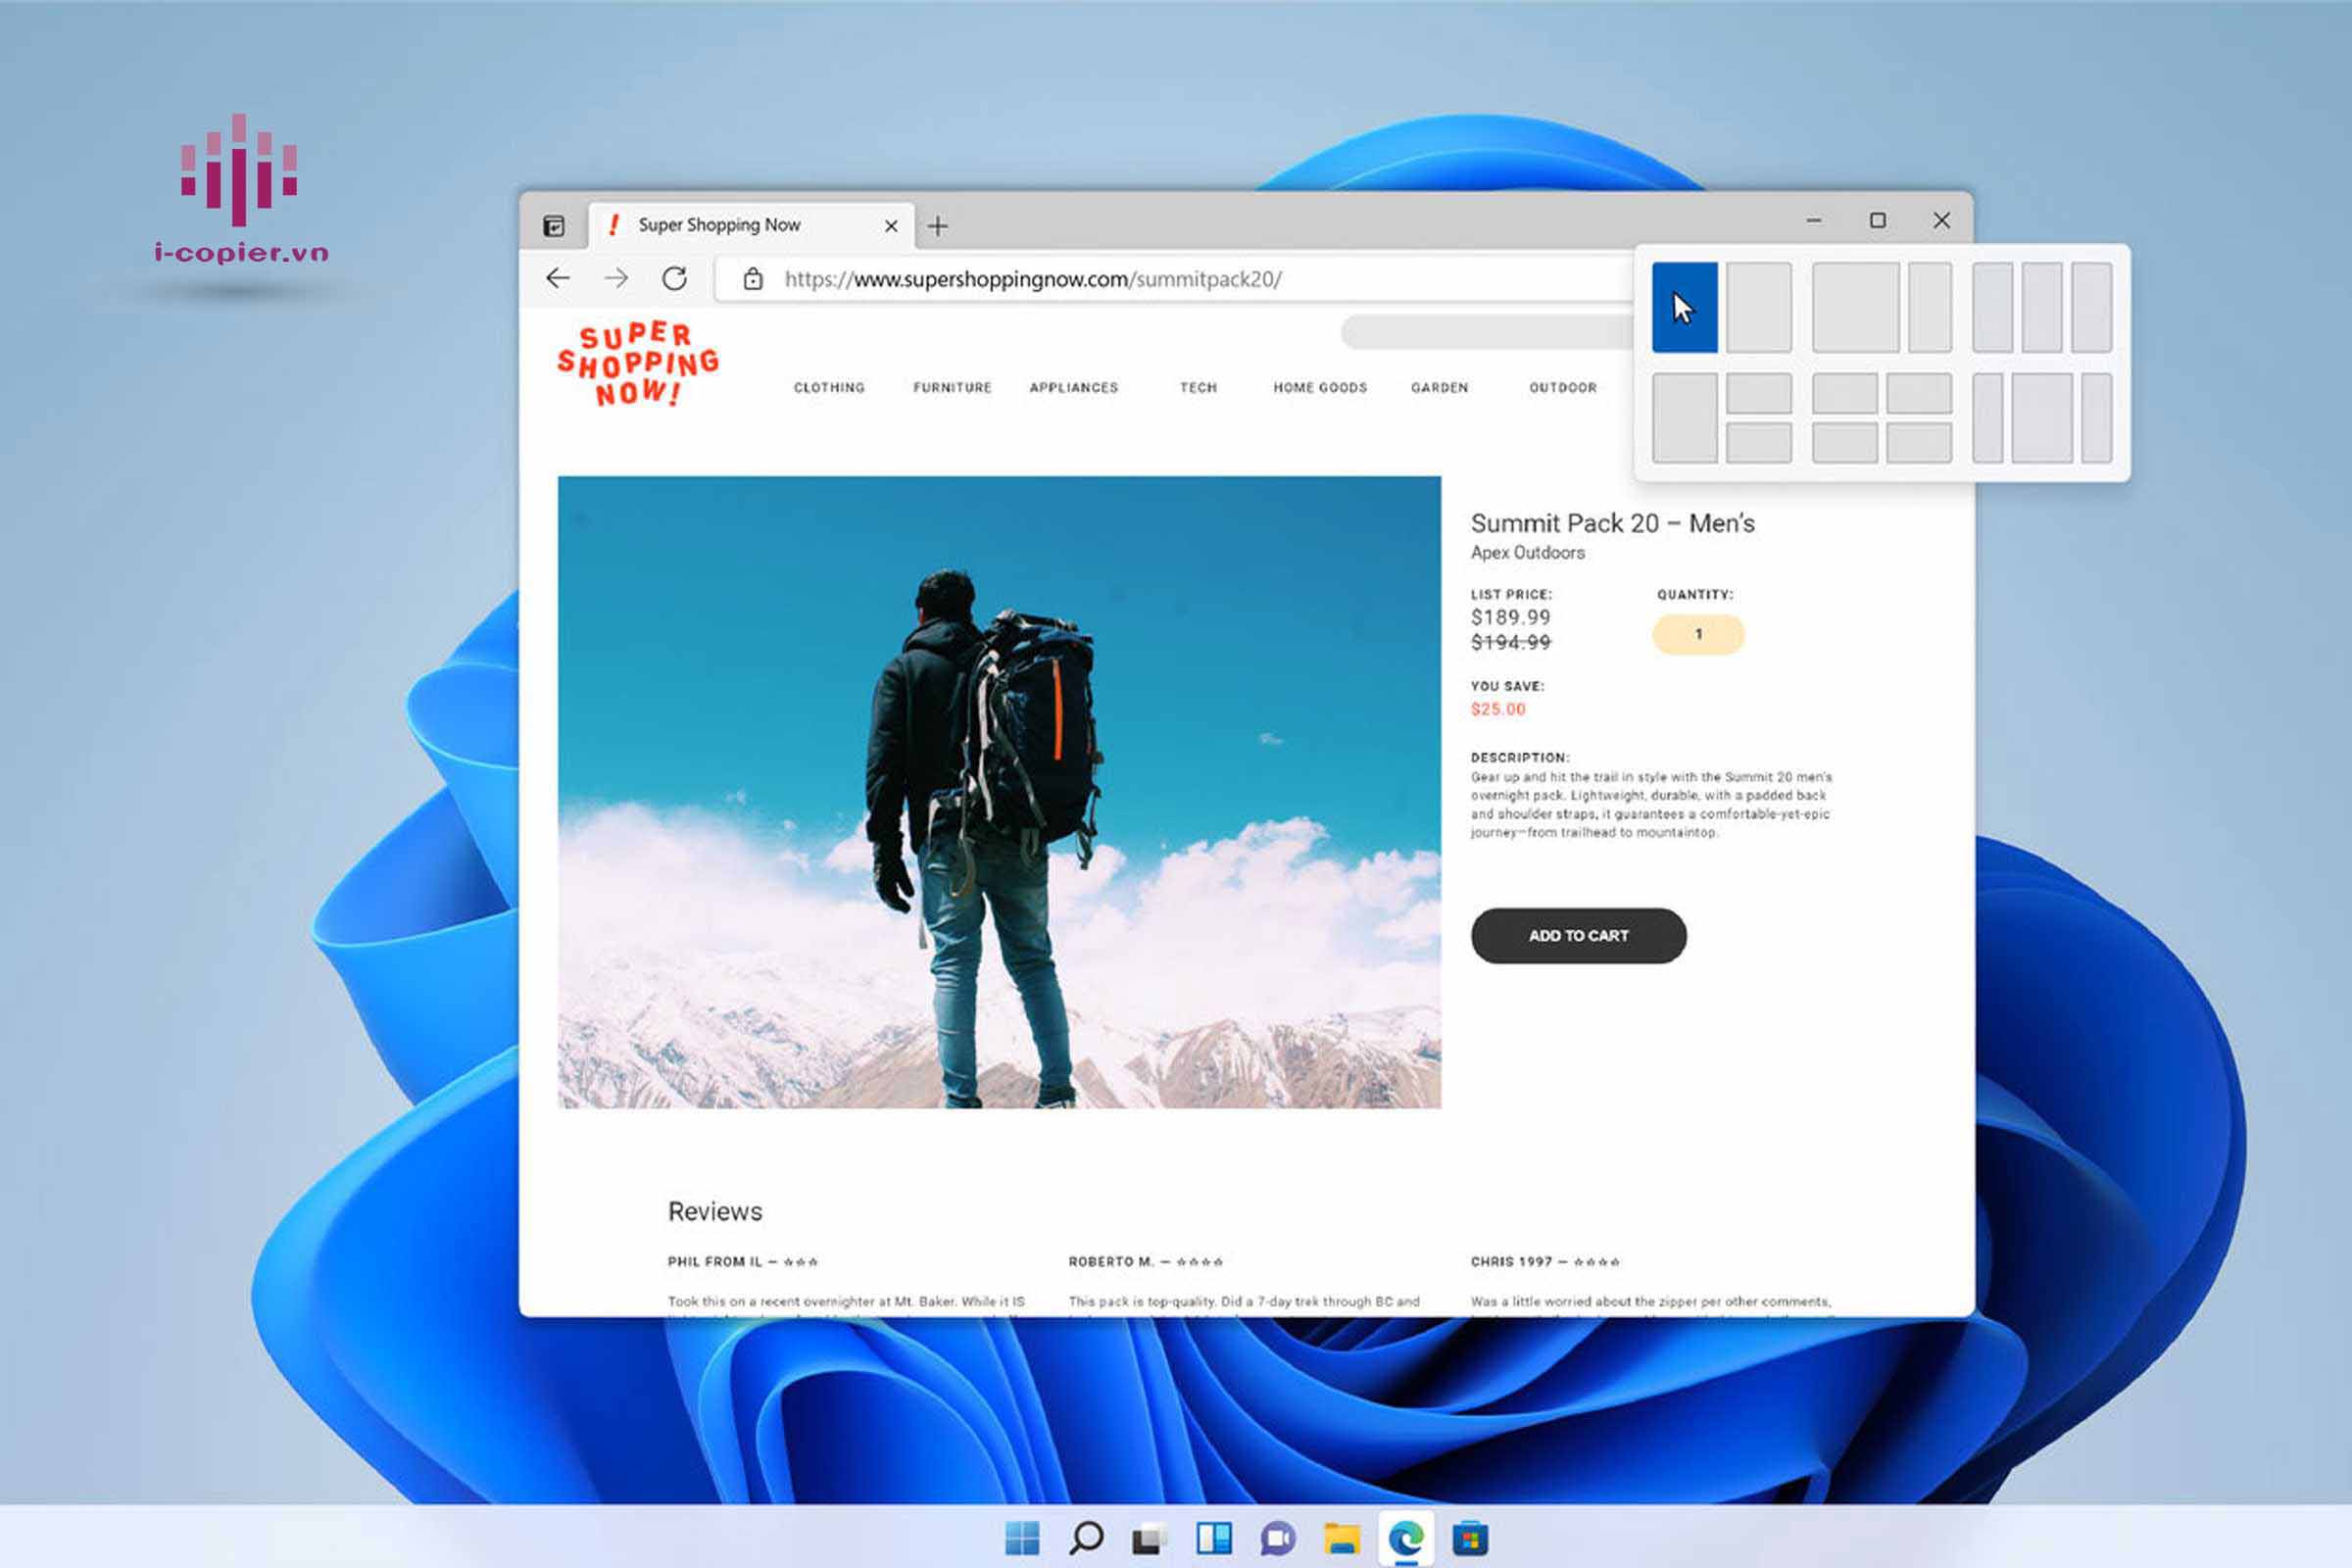Screen dimensions: 2352x1568
Task: Click the Super Shopping Now logo
Action: coord(638,364)
